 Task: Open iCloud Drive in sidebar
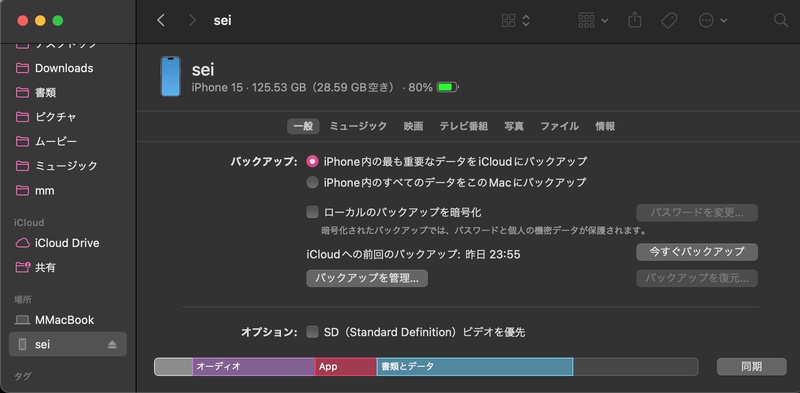(x=68, y=243)
